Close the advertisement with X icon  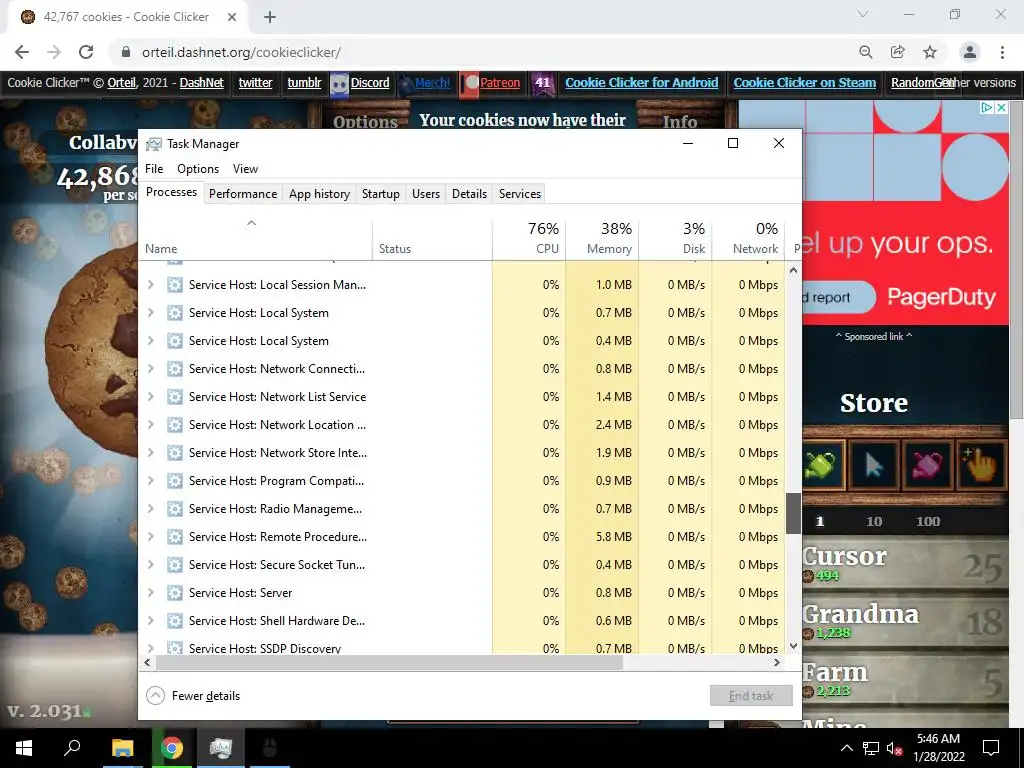click(1001, 108)
